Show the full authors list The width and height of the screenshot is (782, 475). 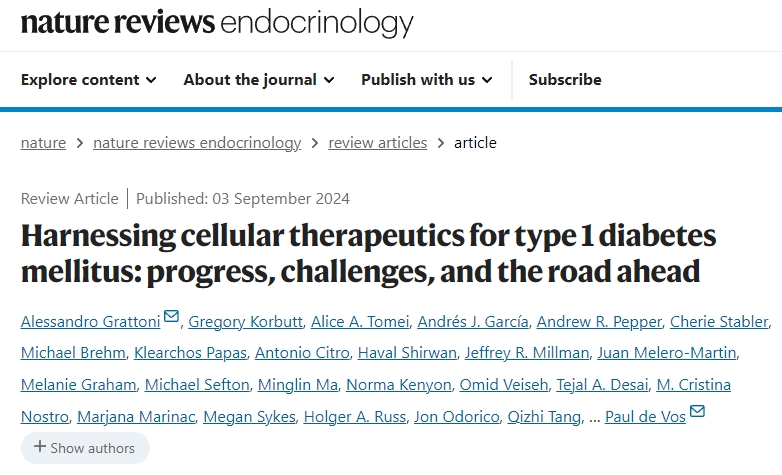85,448
